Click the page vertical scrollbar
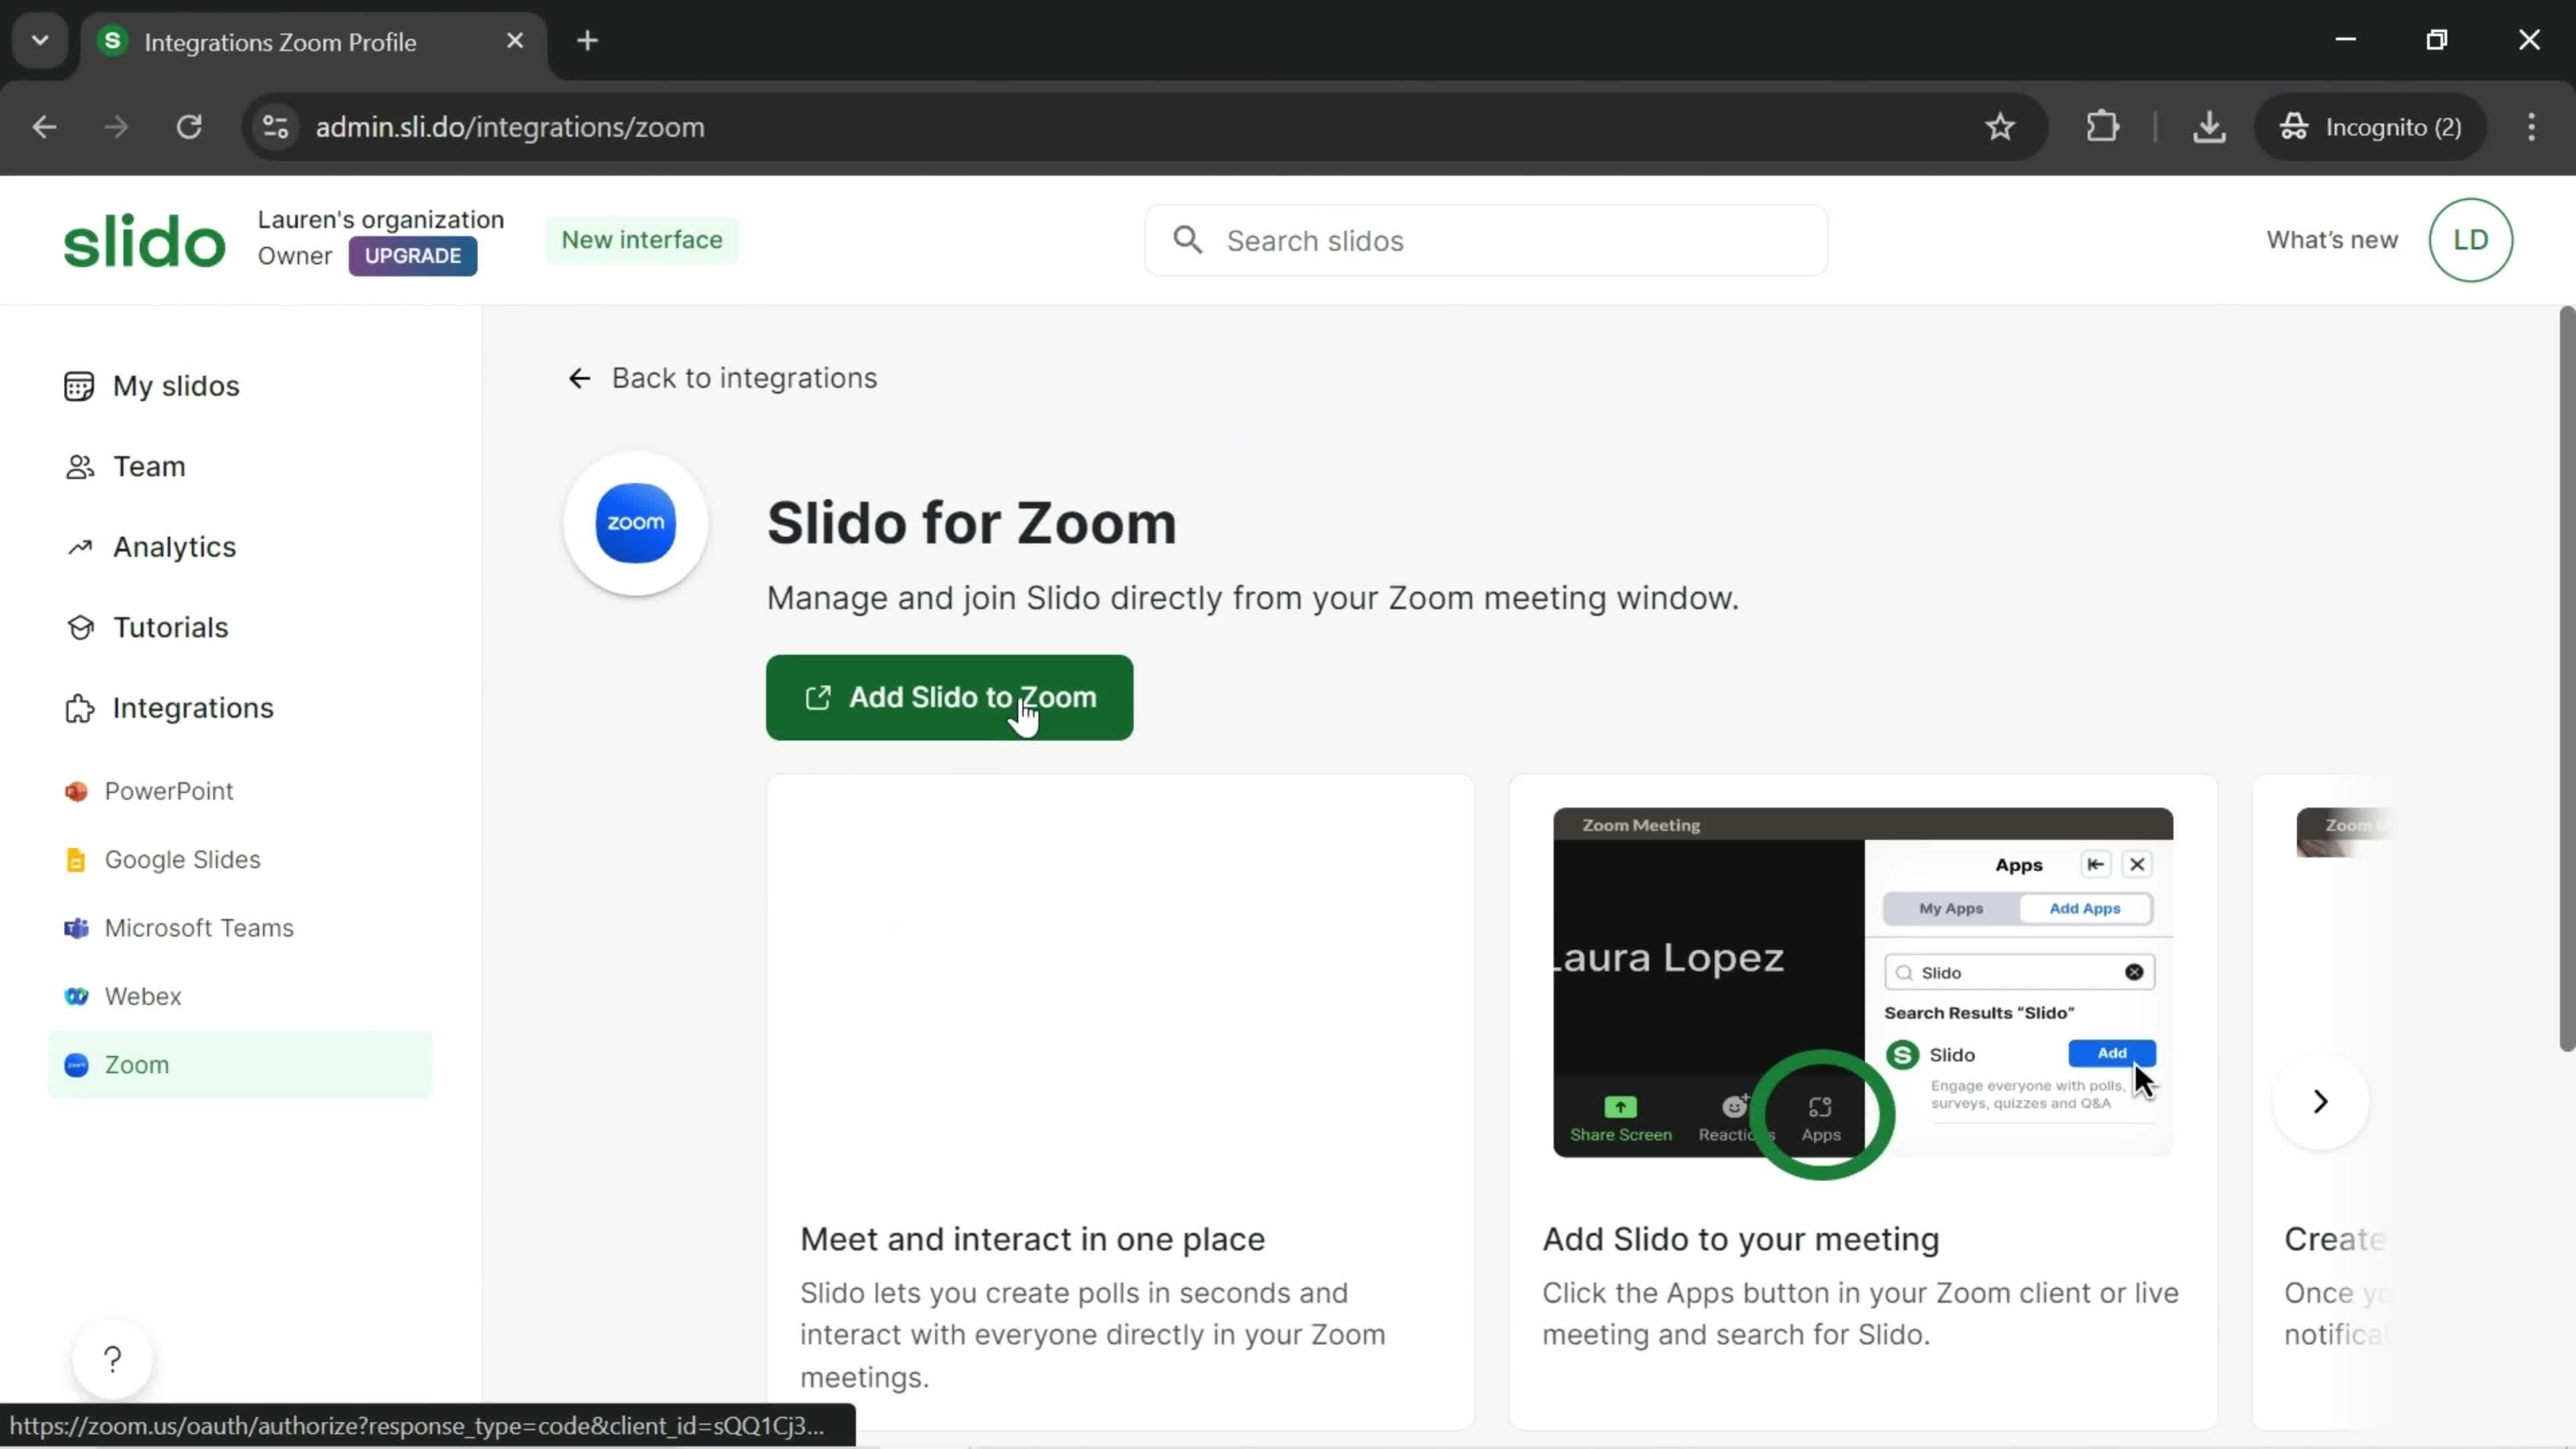2576x1449 pixels. click(2566, 680)
